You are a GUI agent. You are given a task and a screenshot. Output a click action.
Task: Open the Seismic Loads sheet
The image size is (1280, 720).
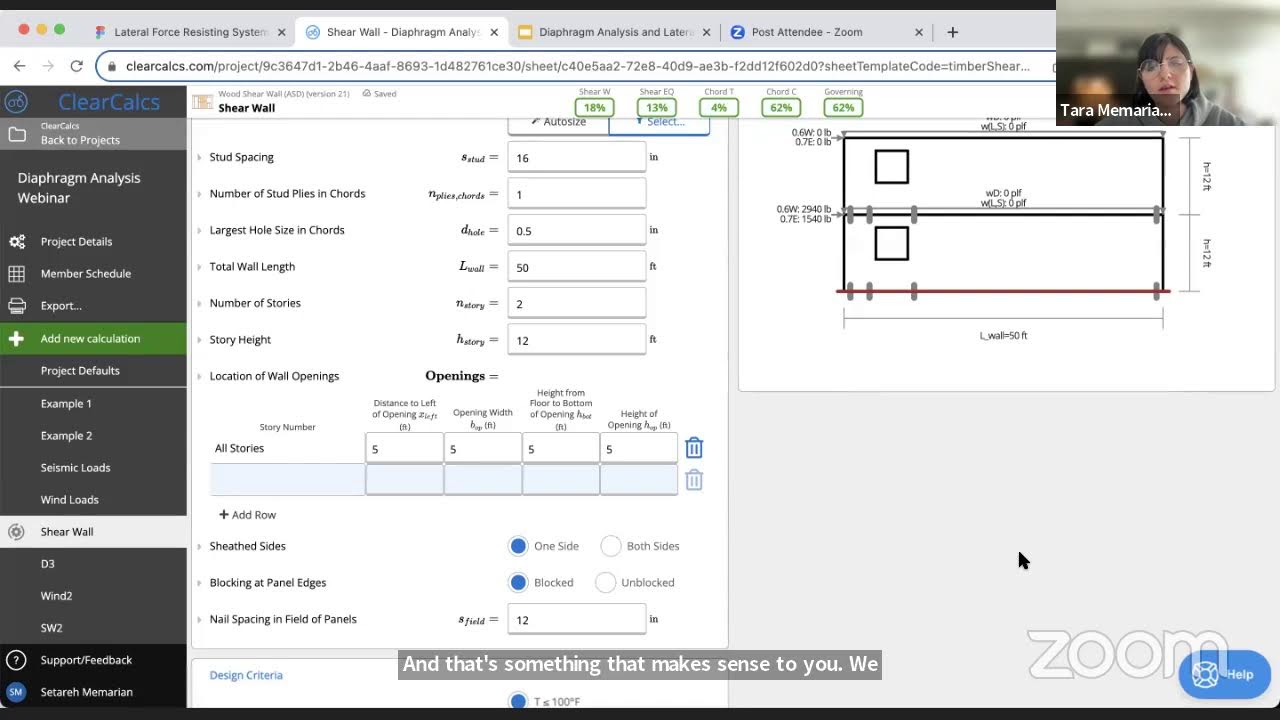coord(75,468)
